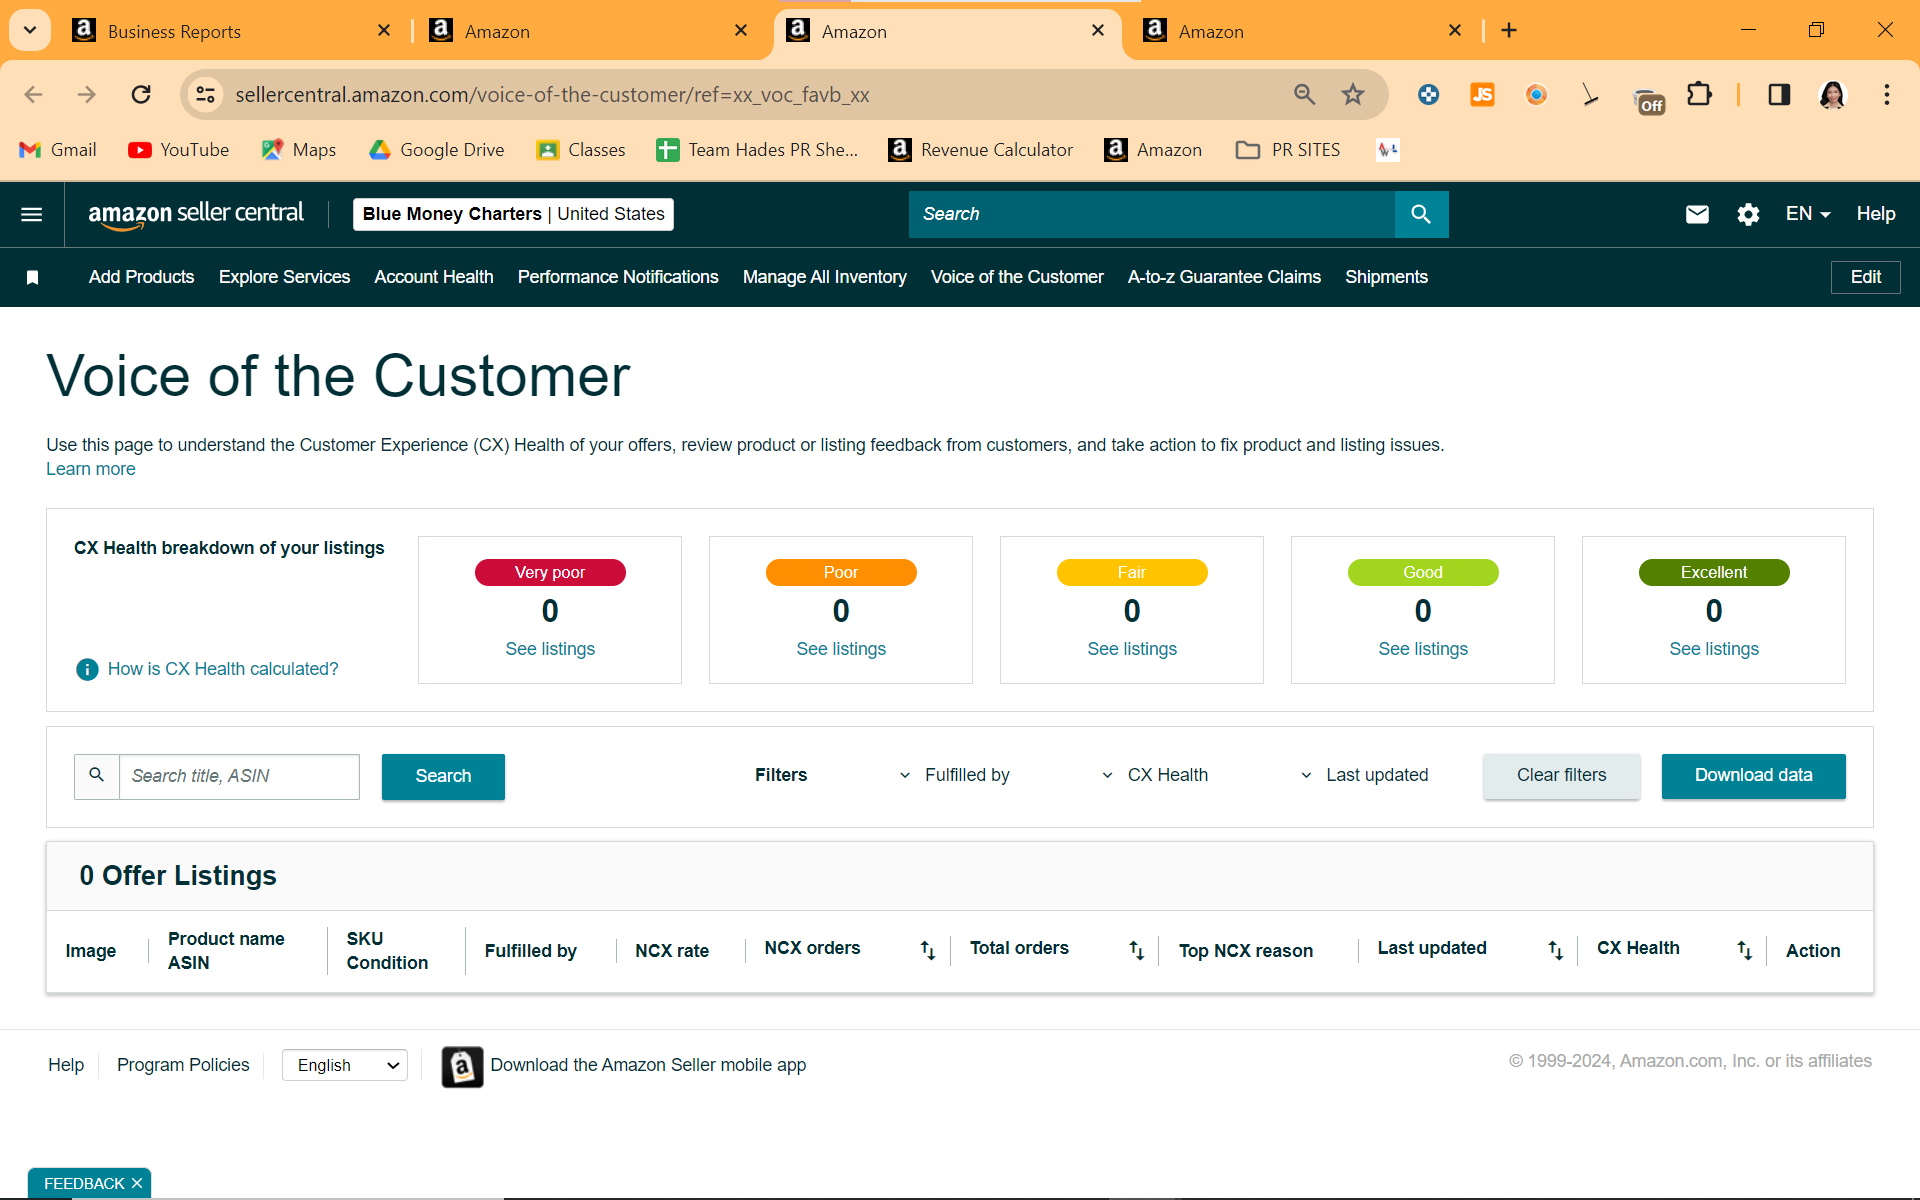Click the CX Health info icon
This screenshot has width=1920, height=1200.
[x=87, y=669]
